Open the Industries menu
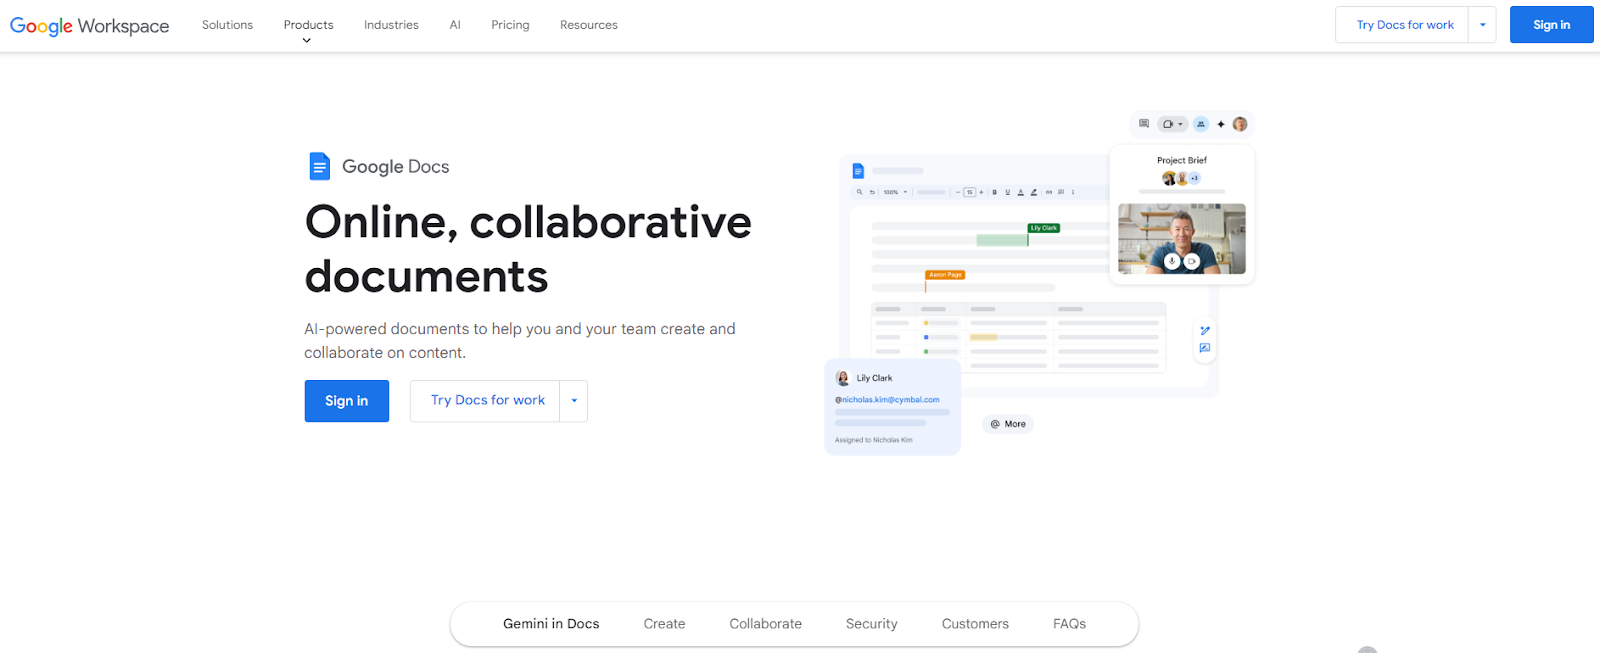The image size is (1600, 653). 391,25
